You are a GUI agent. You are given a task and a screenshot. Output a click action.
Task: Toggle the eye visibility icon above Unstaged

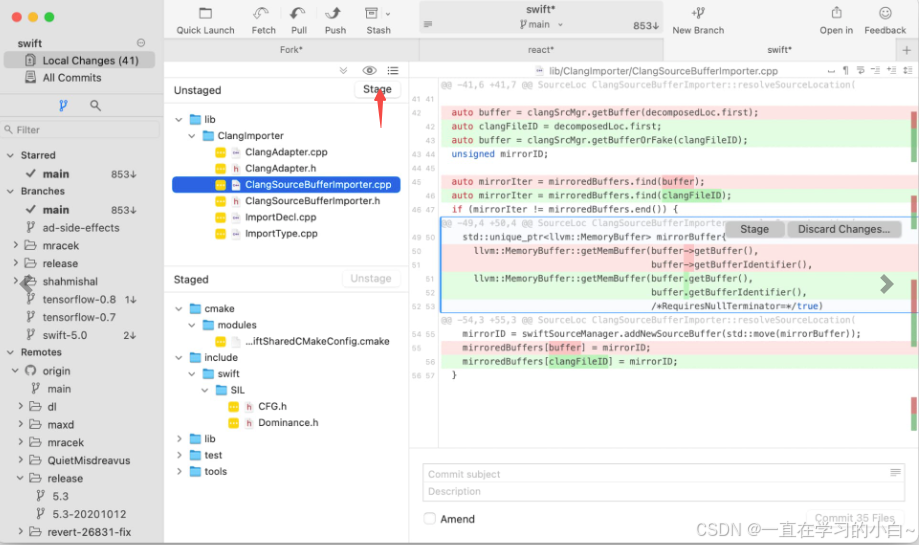coord(369,71)
